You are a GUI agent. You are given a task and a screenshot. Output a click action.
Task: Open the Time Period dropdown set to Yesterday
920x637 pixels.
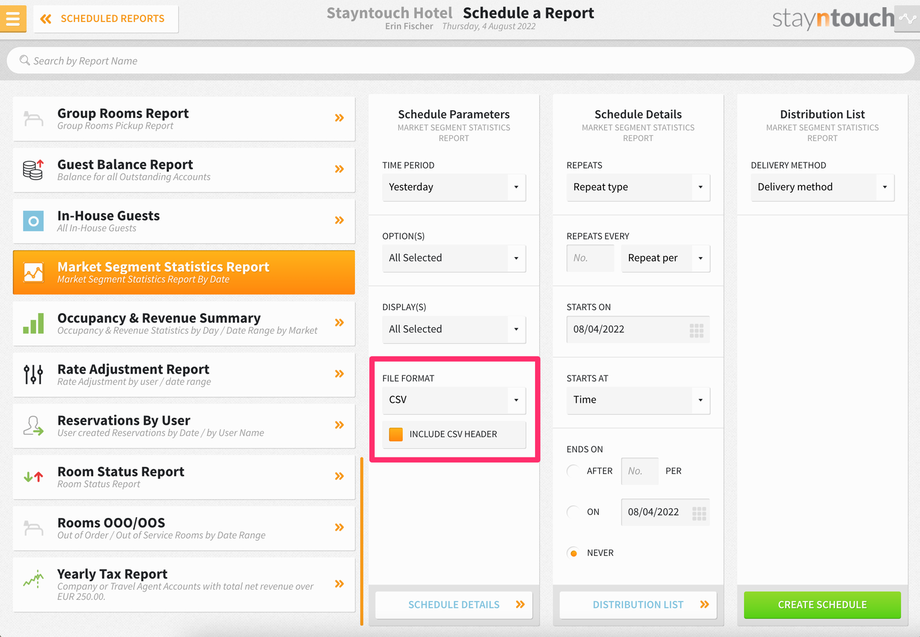(x=454, y=187)
